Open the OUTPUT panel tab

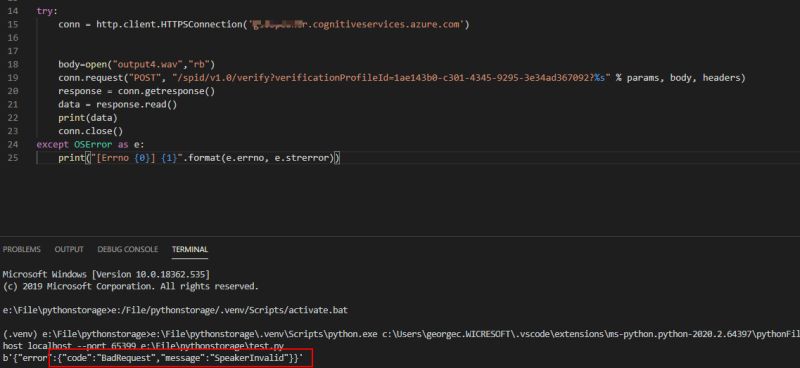click(x=69, y=250)
